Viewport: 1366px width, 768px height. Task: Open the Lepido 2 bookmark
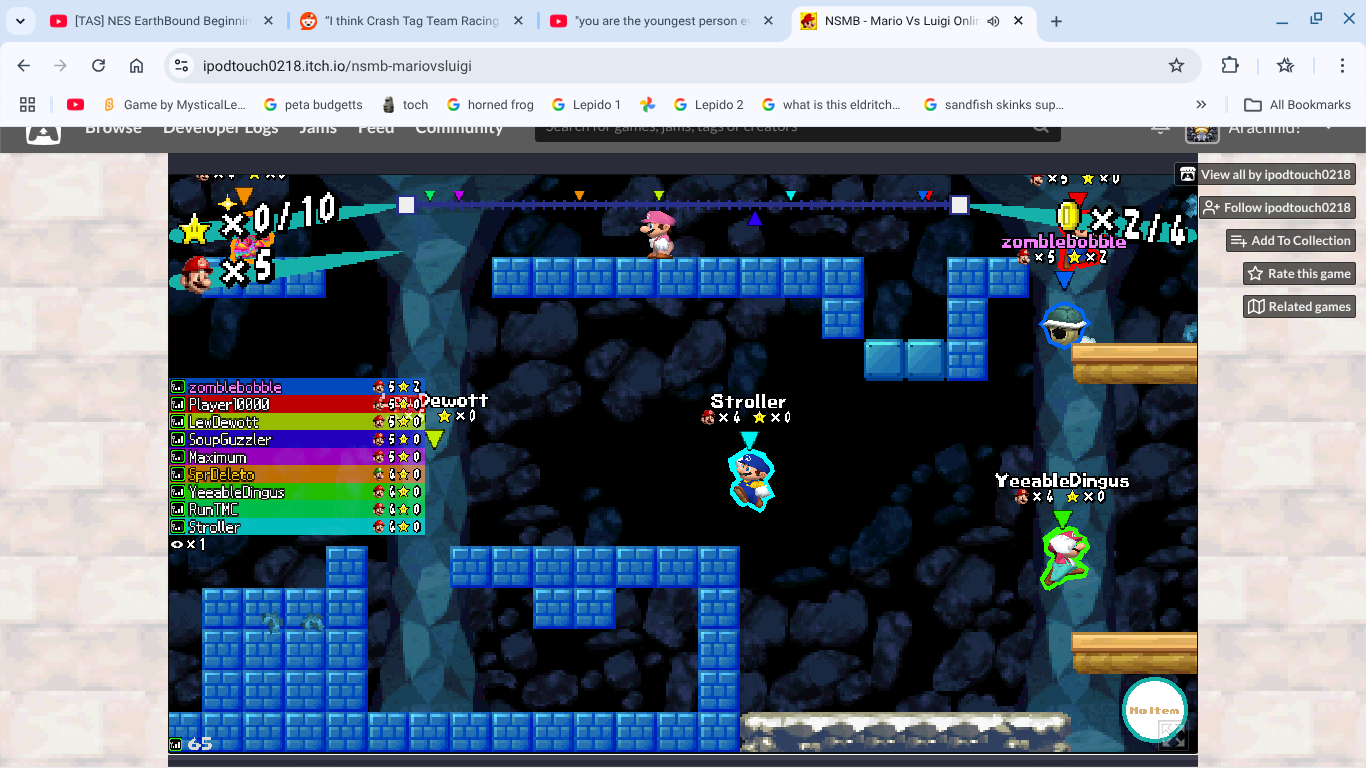point(709,104)
